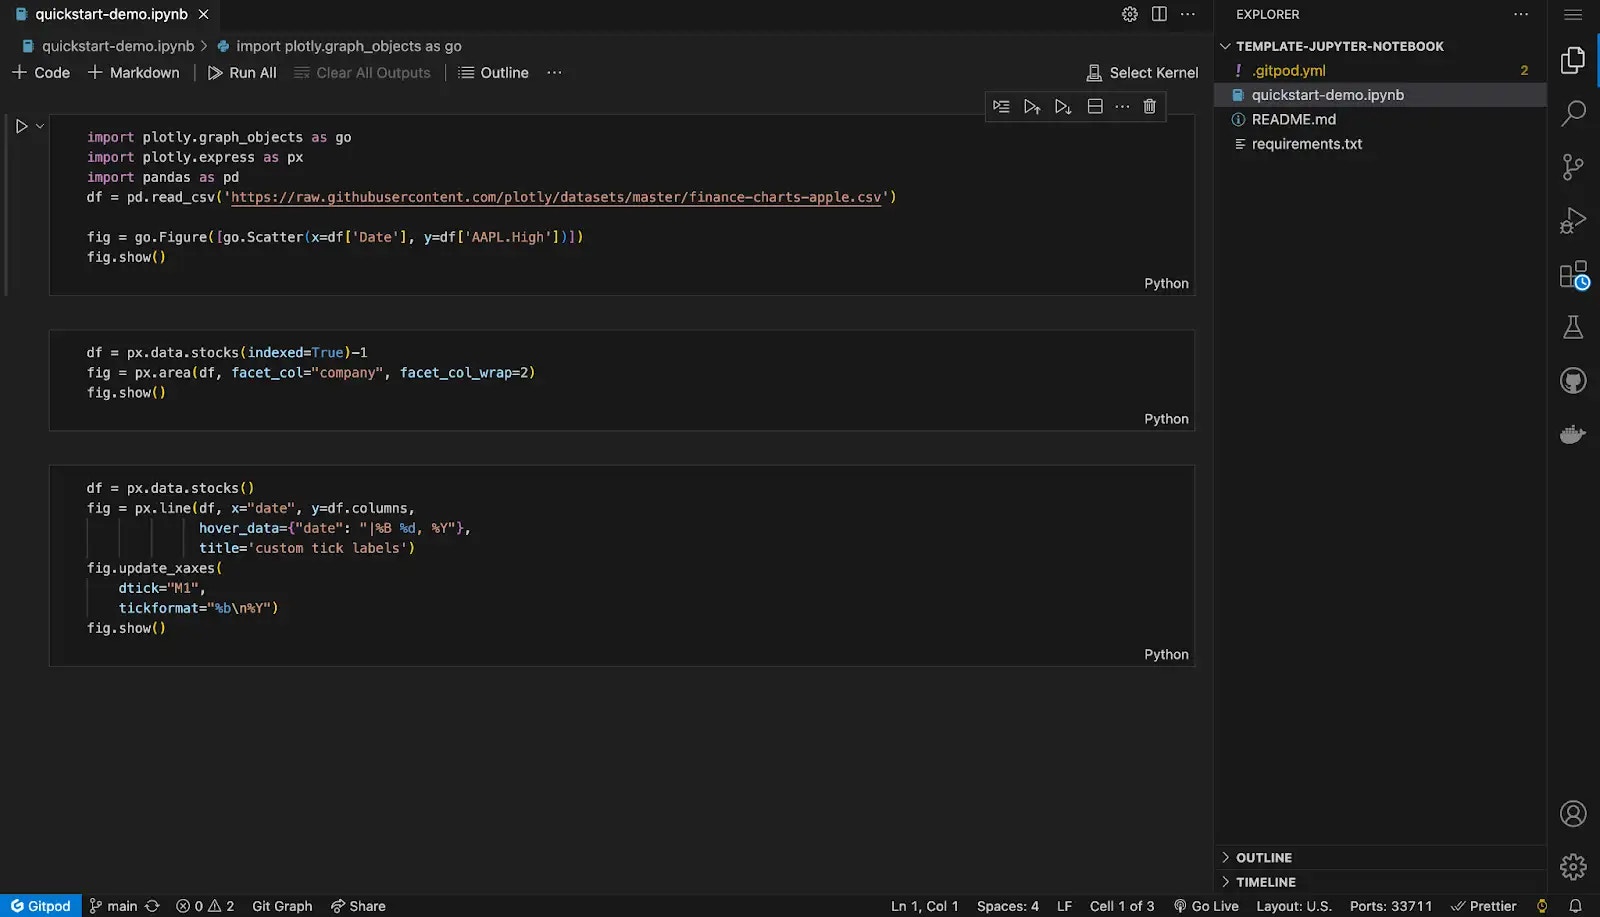Expand the OUTLINE section
The width and height of the screenshot is (1600, 917).
coord(1263,858)
